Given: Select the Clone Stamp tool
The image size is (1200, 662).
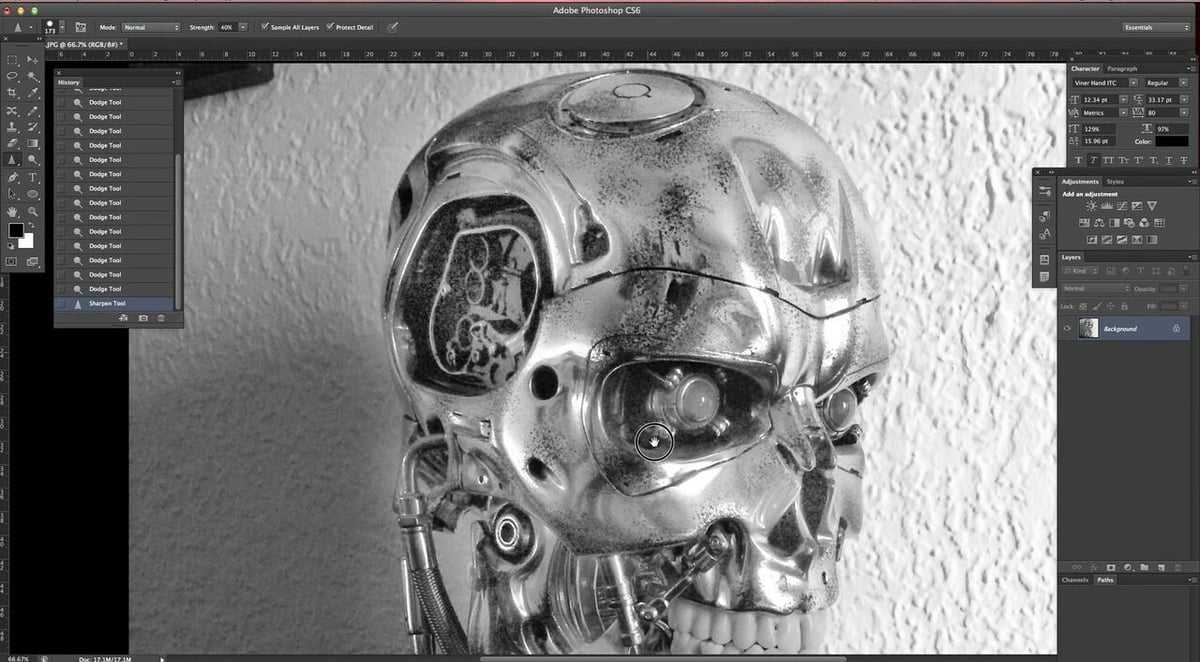Looking at the screenshot, I should [13, 127].
